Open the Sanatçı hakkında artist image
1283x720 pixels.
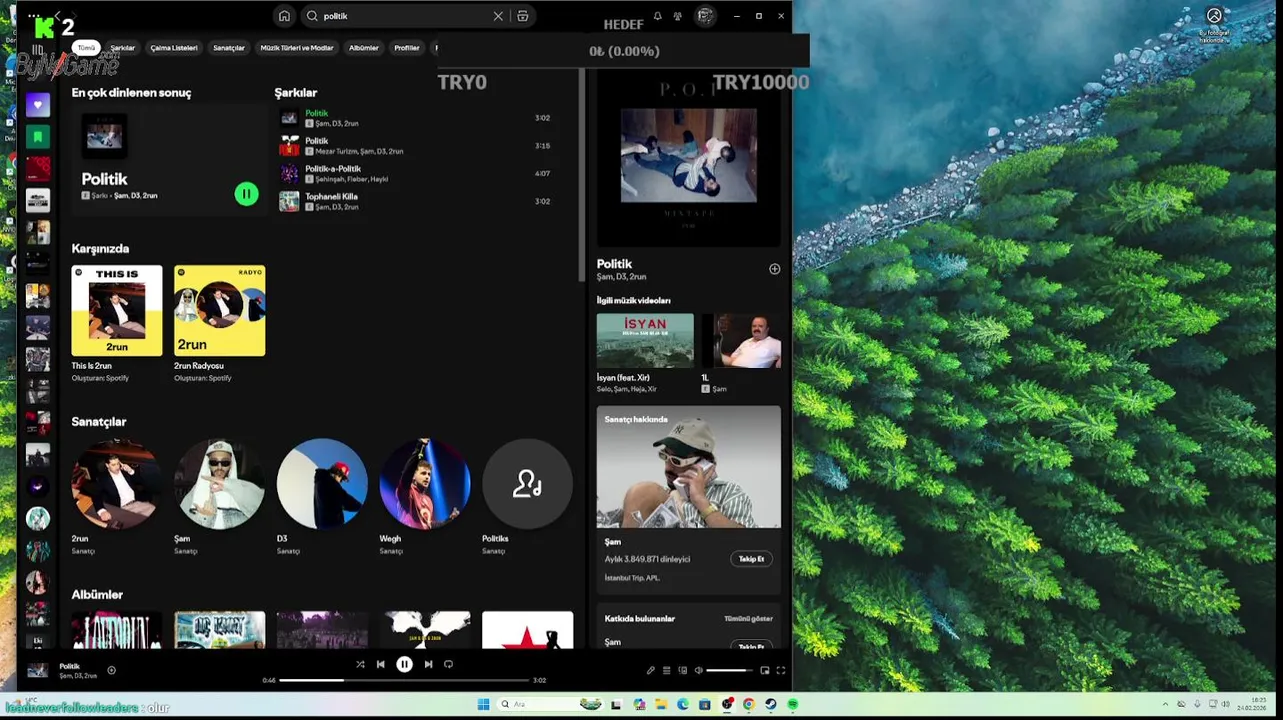[x=689, y=466]
